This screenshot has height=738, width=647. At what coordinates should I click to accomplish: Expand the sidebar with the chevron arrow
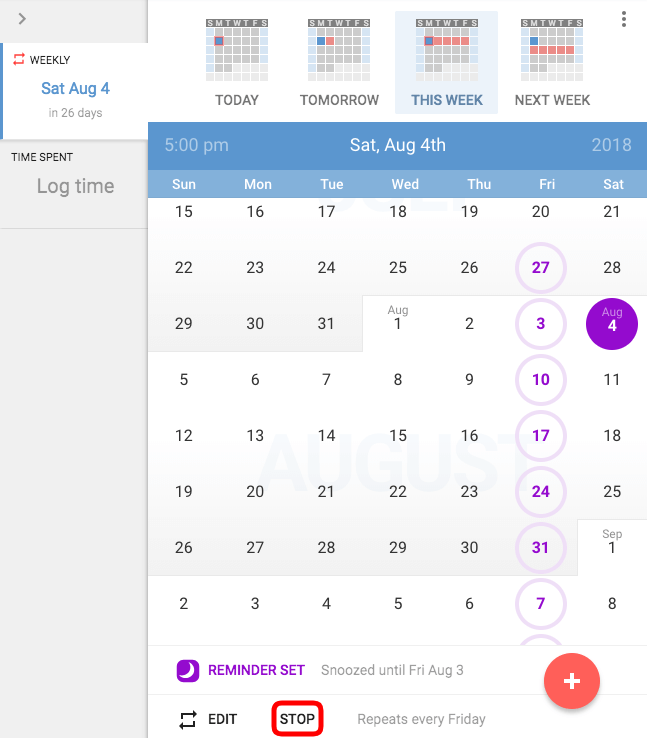22,19
